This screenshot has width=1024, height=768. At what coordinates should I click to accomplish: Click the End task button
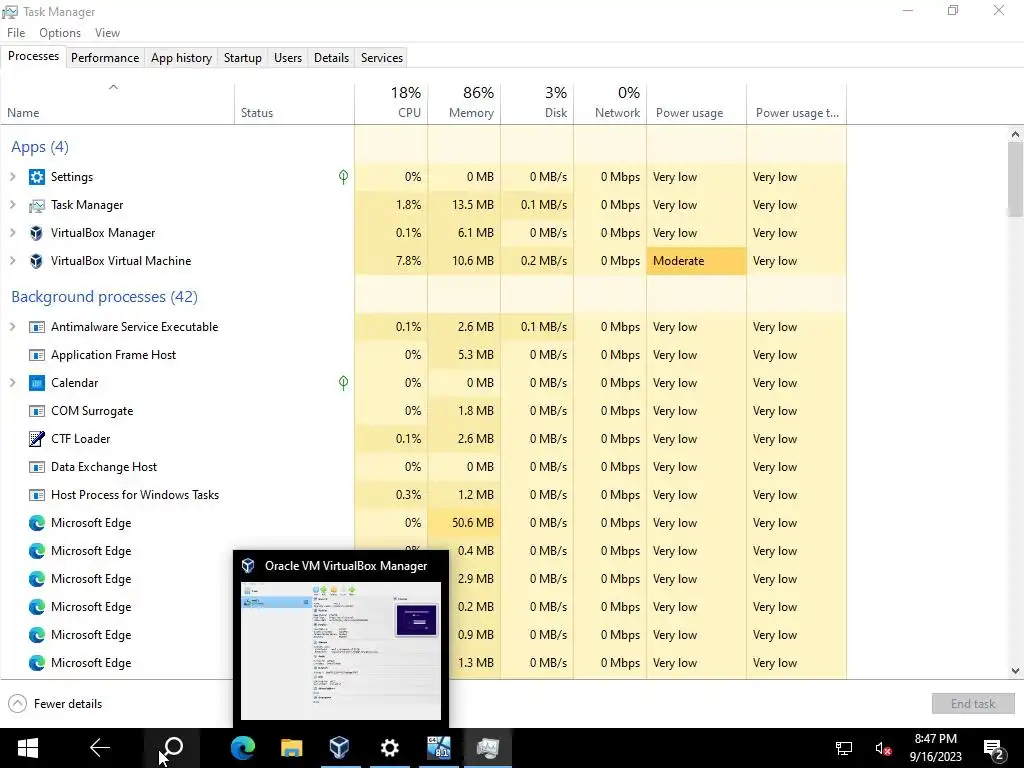click(973, 704)
